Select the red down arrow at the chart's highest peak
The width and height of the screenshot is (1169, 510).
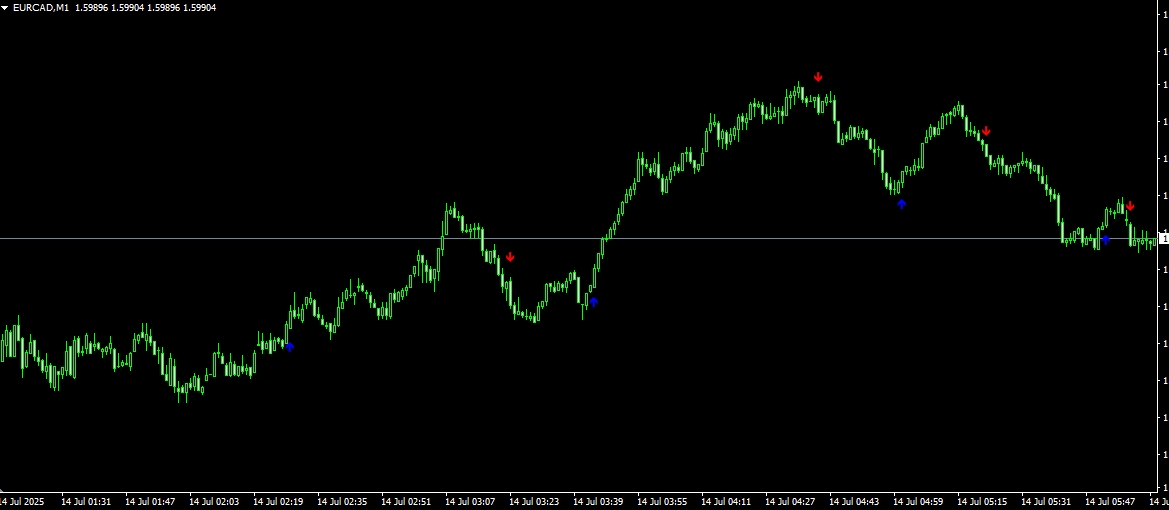pos(818,76)
